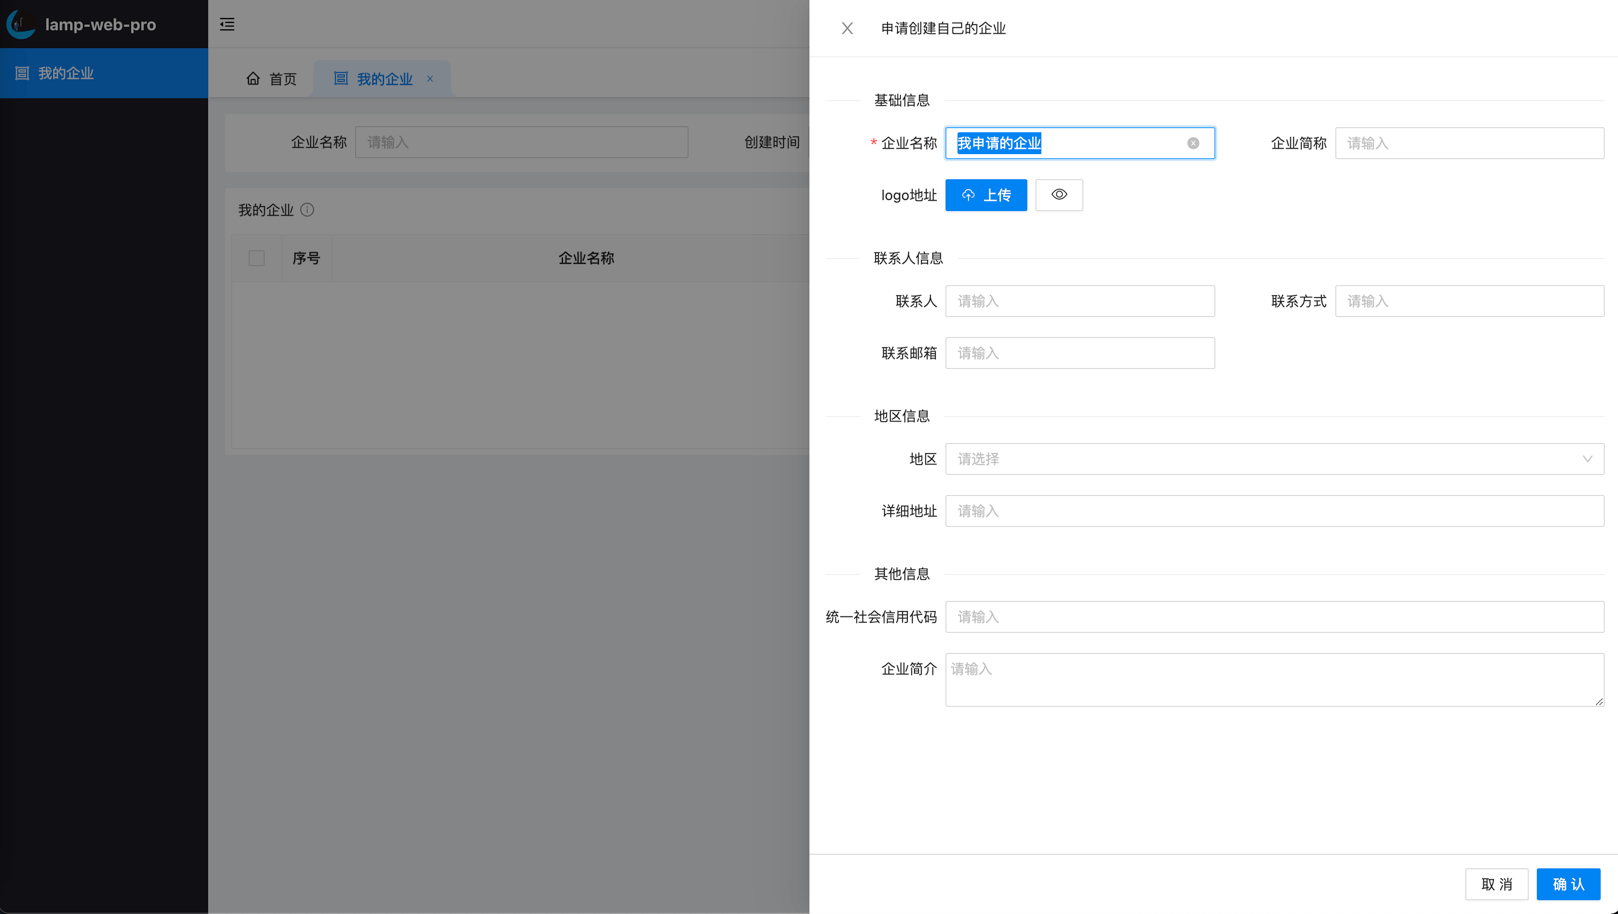
Task: Click the logo preview eye icon
Action: (1059, 195)
